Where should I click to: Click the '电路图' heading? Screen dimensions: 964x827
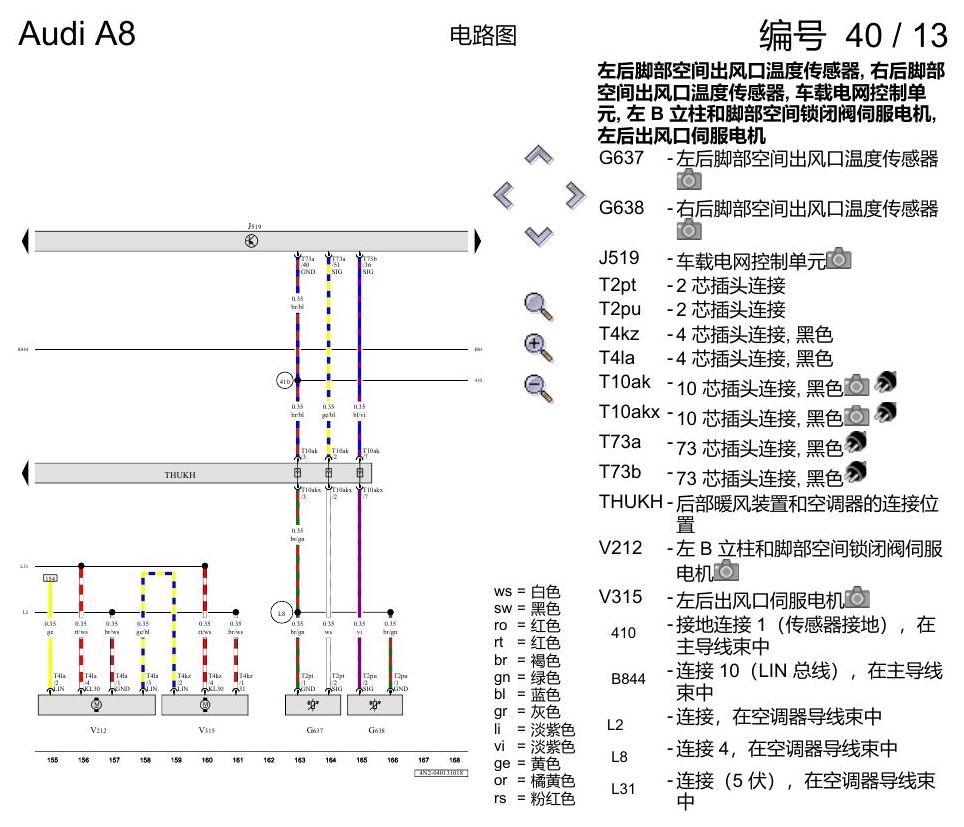(483, 35)
